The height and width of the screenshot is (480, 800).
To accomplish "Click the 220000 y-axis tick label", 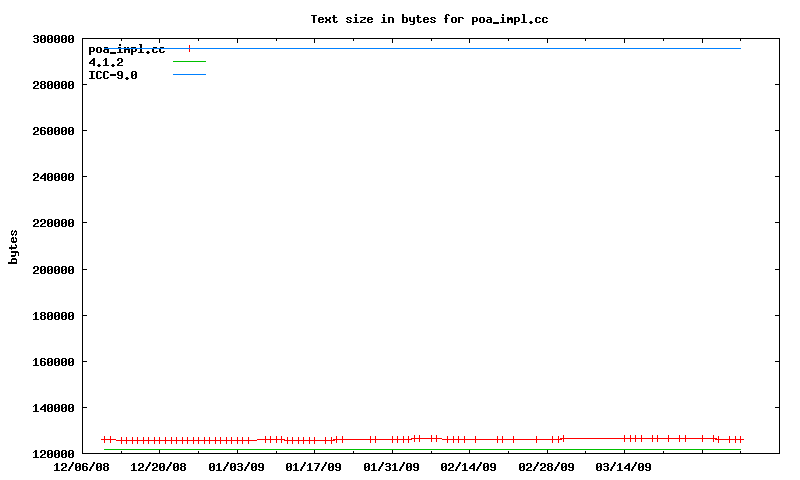I will coord(52,224).
